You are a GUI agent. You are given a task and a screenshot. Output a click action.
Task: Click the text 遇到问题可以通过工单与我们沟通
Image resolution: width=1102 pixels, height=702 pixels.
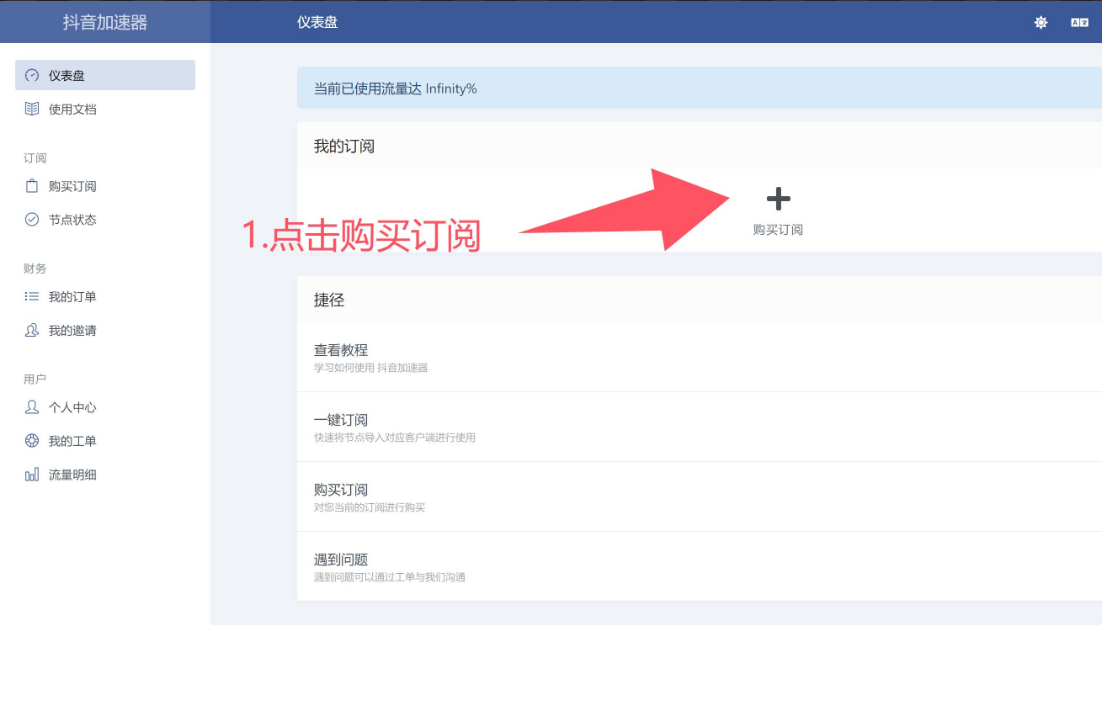[389, 577]
